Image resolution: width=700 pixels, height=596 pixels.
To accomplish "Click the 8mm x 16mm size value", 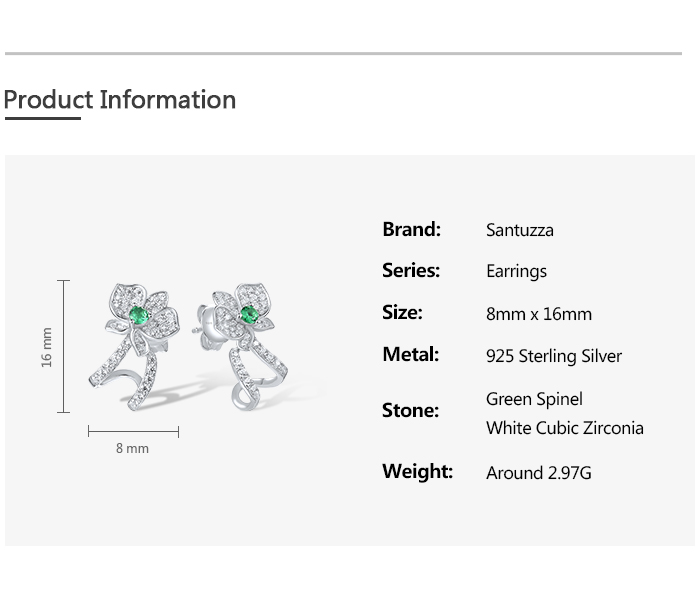I will click(x=538, y=314).
